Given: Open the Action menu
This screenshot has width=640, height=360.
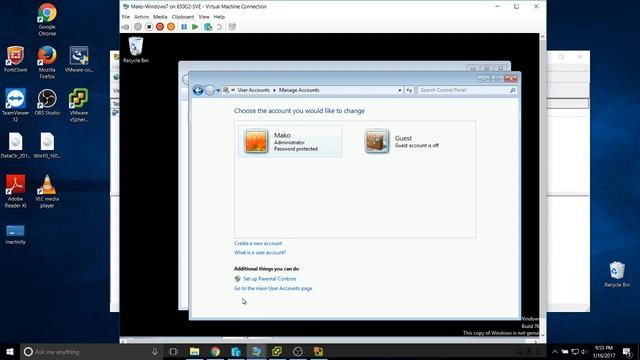Looking at the screenshot, I should [141, 17].
